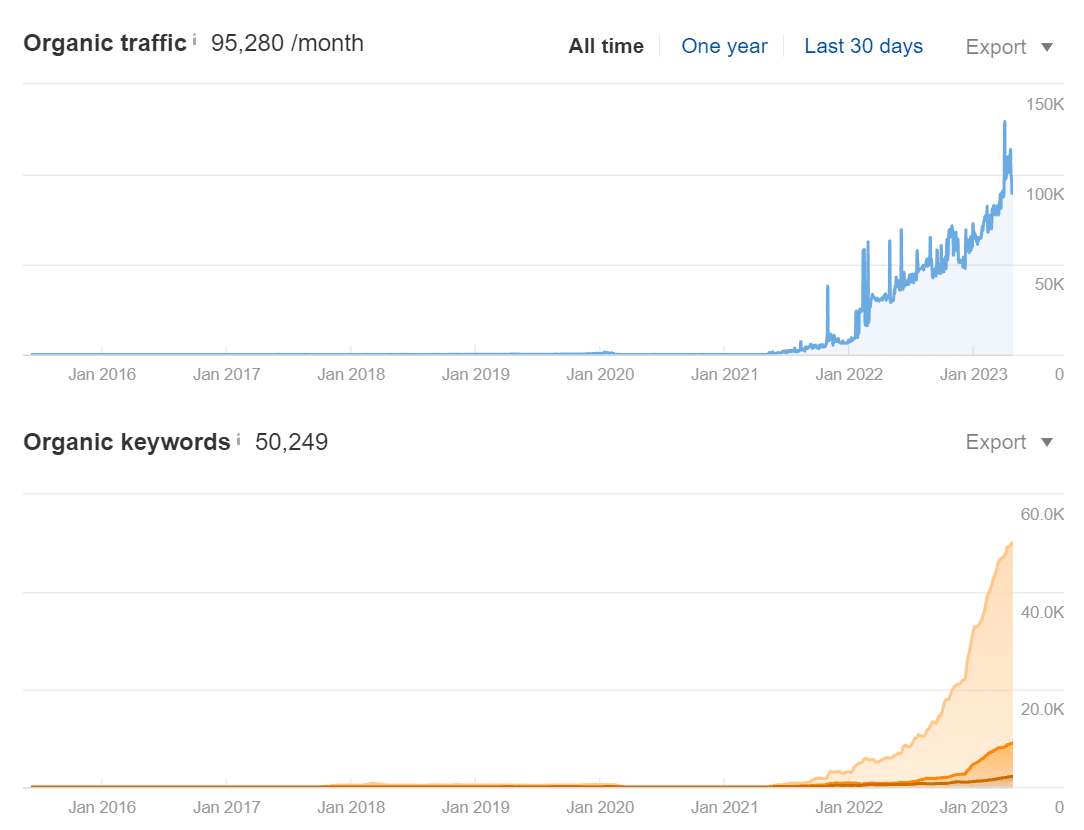Click the highest peak of the traffic chart
The image size is (1084, 830).
[x=1004, y=123]
